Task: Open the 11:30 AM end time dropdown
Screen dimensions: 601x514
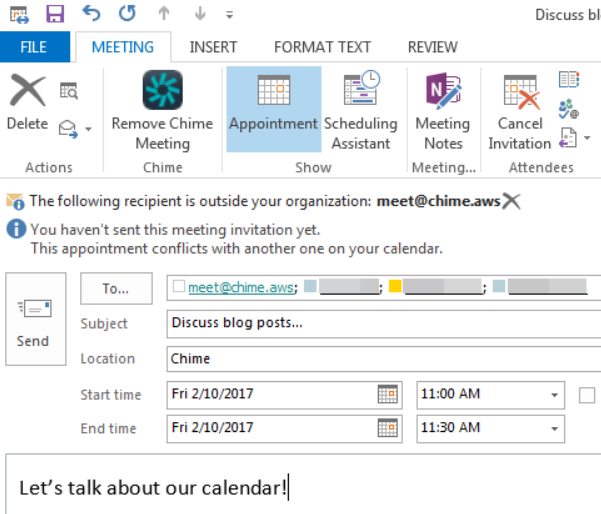Action: point(554,429)
